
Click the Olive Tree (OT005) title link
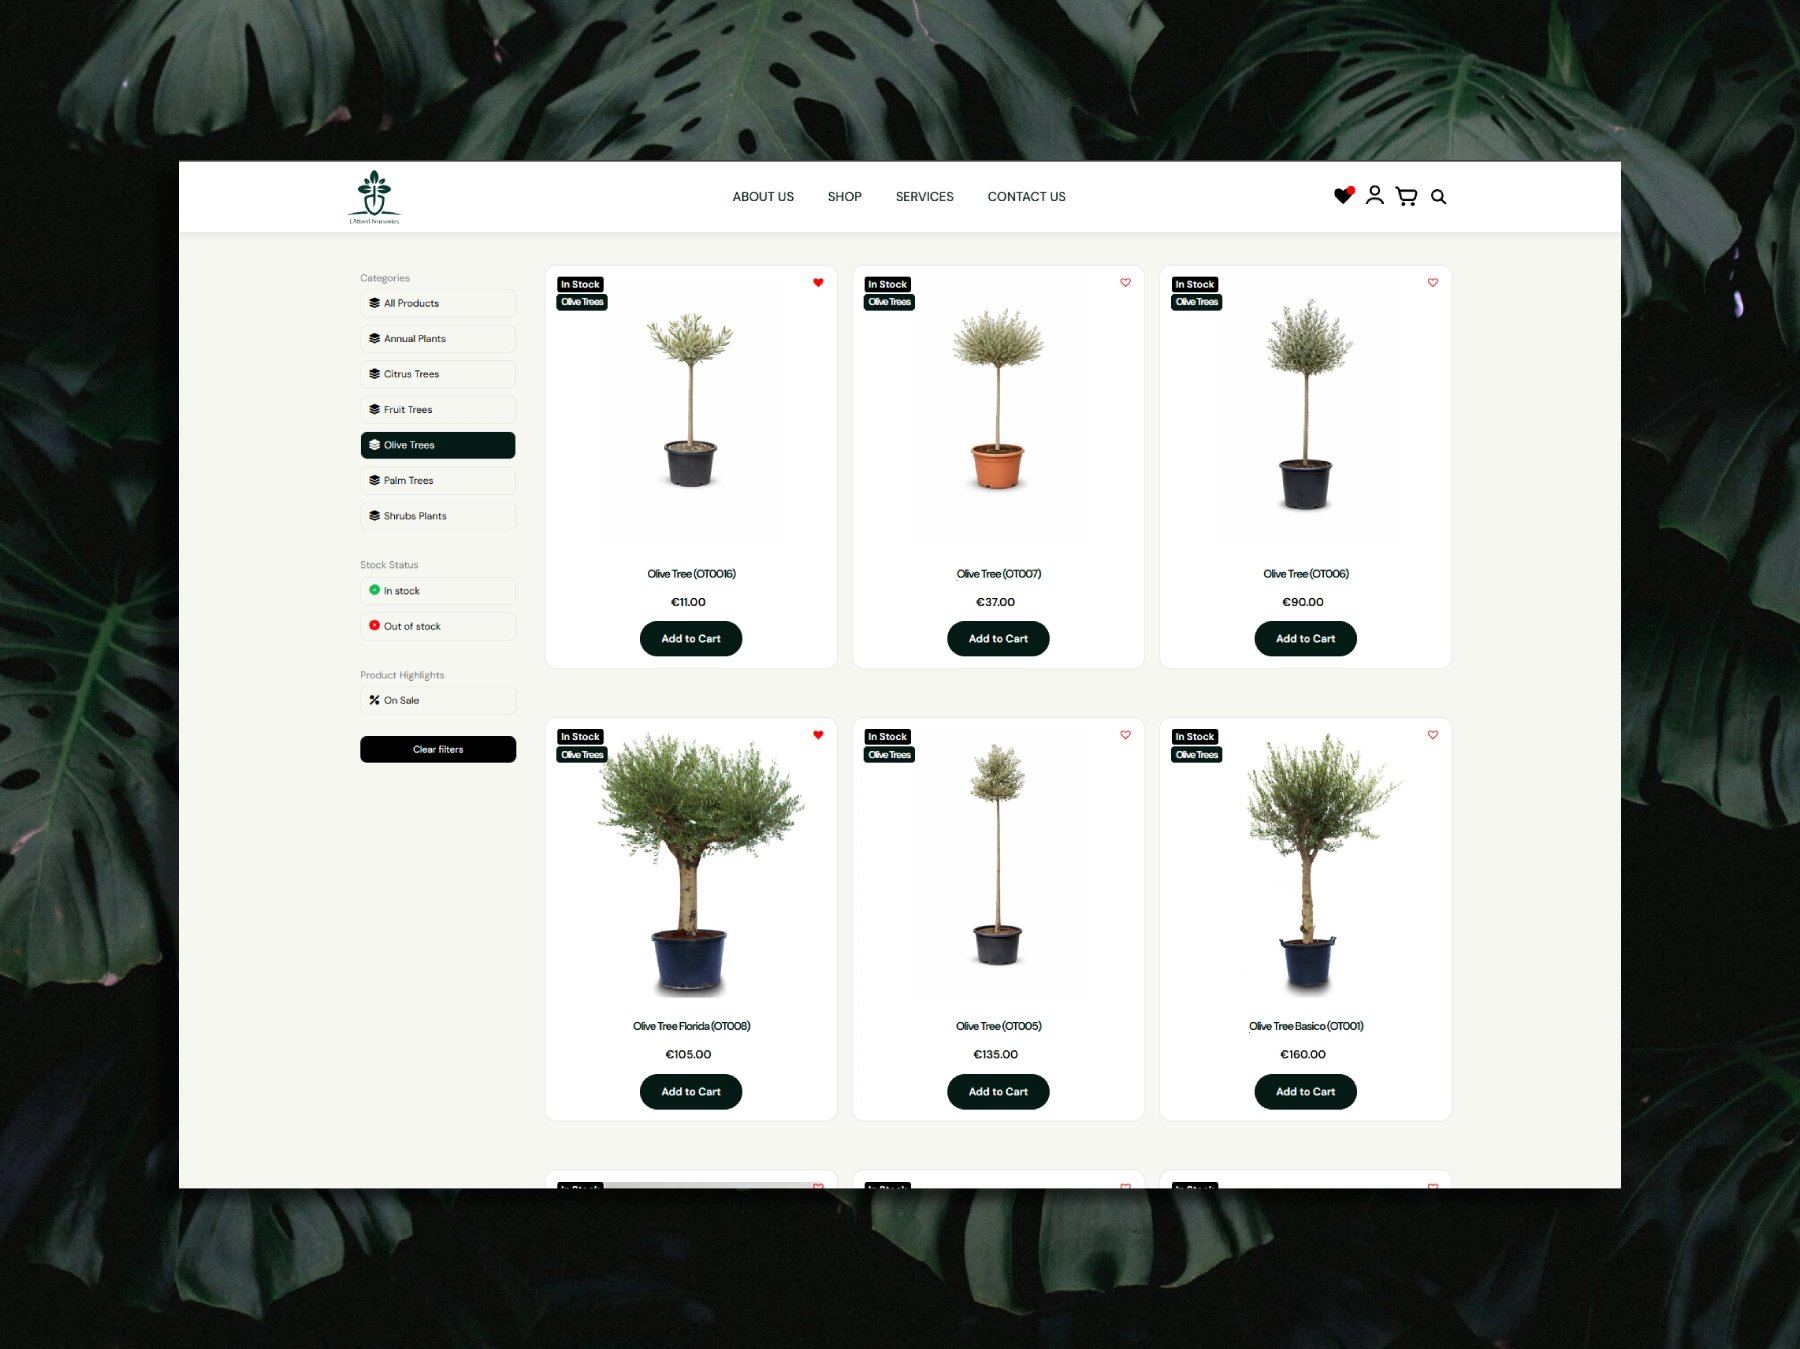[x=998, y=1026]
